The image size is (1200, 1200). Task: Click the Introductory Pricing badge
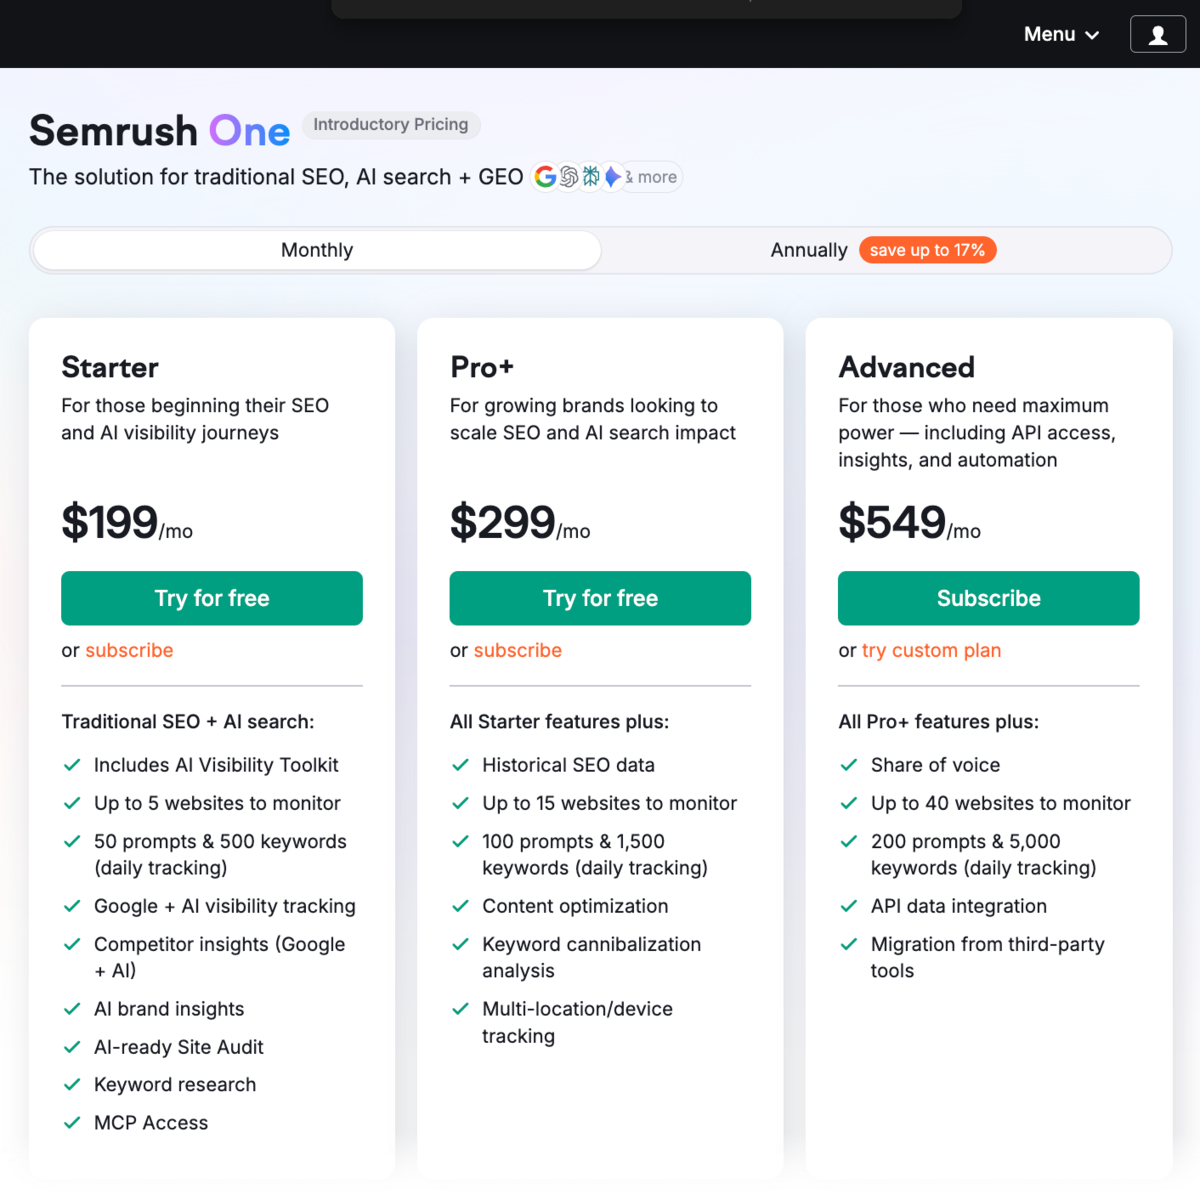point(391,125)
